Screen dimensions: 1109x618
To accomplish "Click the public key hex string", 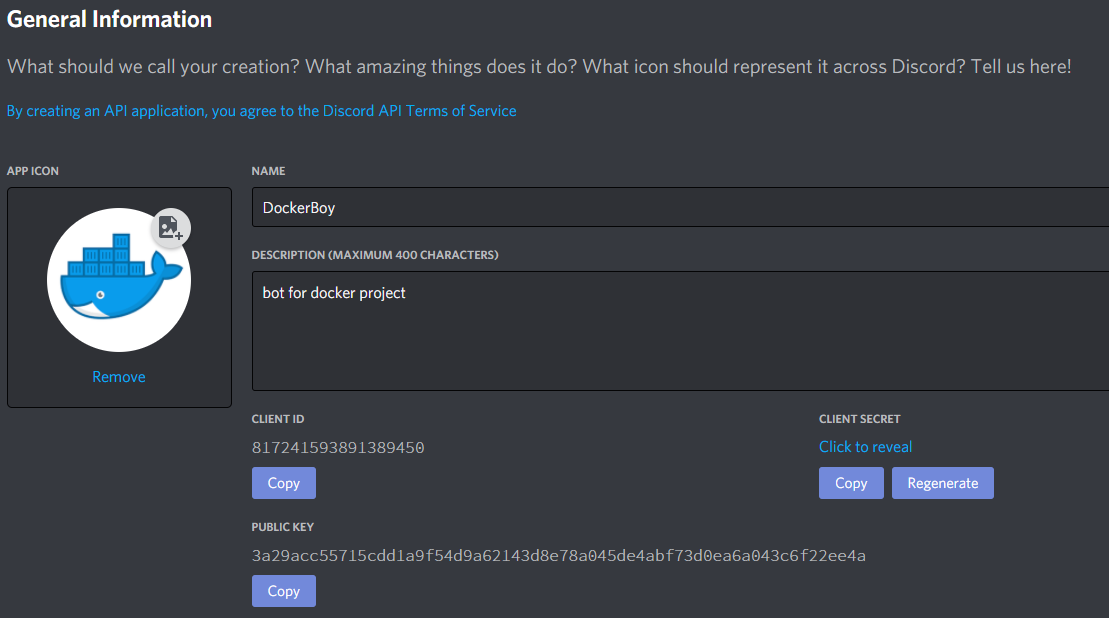I will 559,556.
